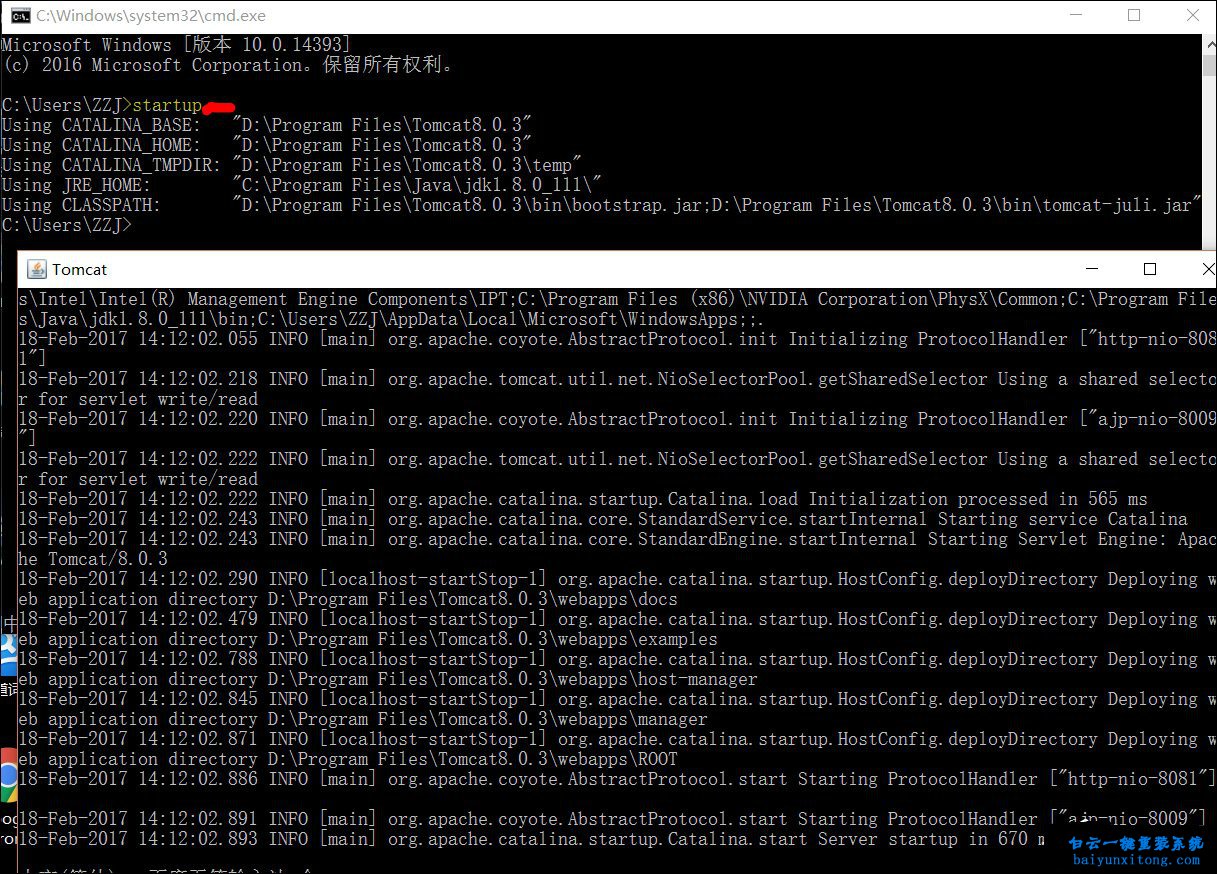Close the Tomcat console window
The height and width of the screenshot is (874, 1217).
click(x=1206, y=269)
